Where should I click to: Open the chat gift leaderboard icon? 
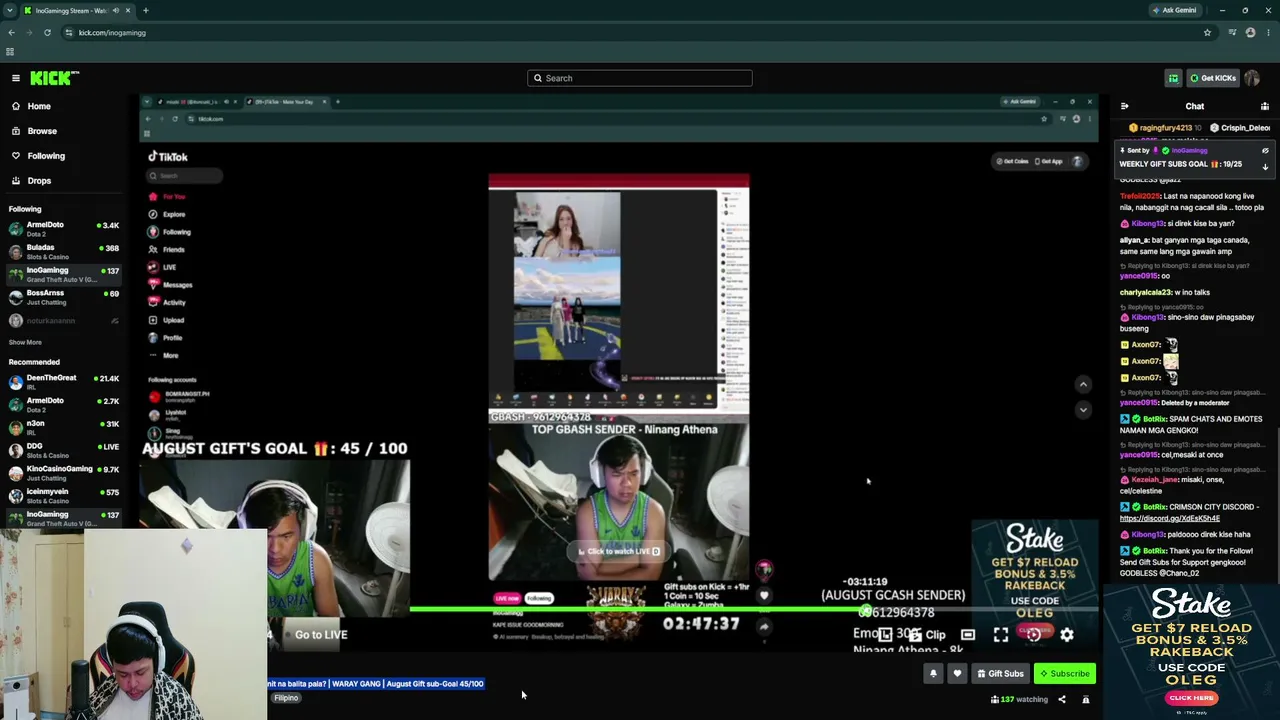(1265, 106)
